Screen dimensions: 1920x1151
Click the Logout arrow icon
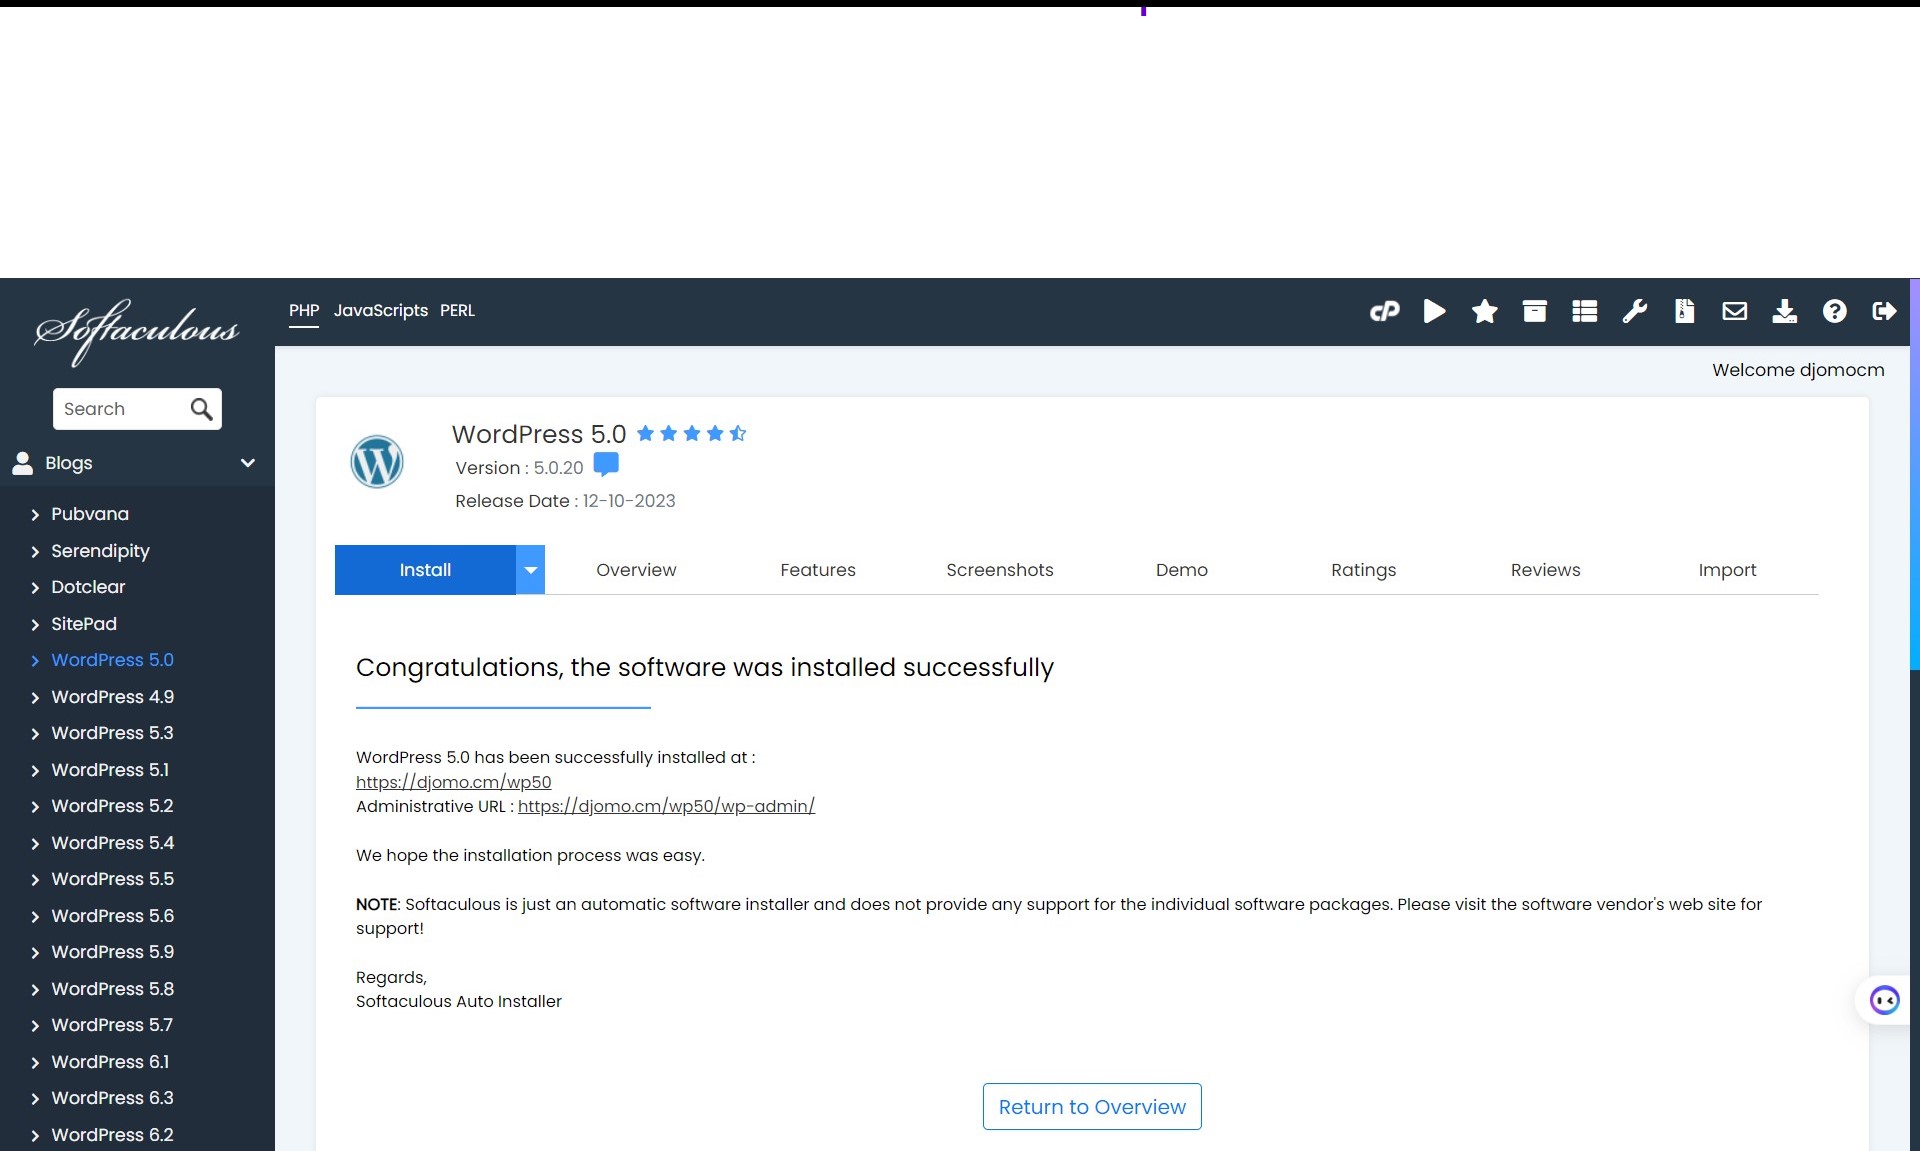[1884, 311]
